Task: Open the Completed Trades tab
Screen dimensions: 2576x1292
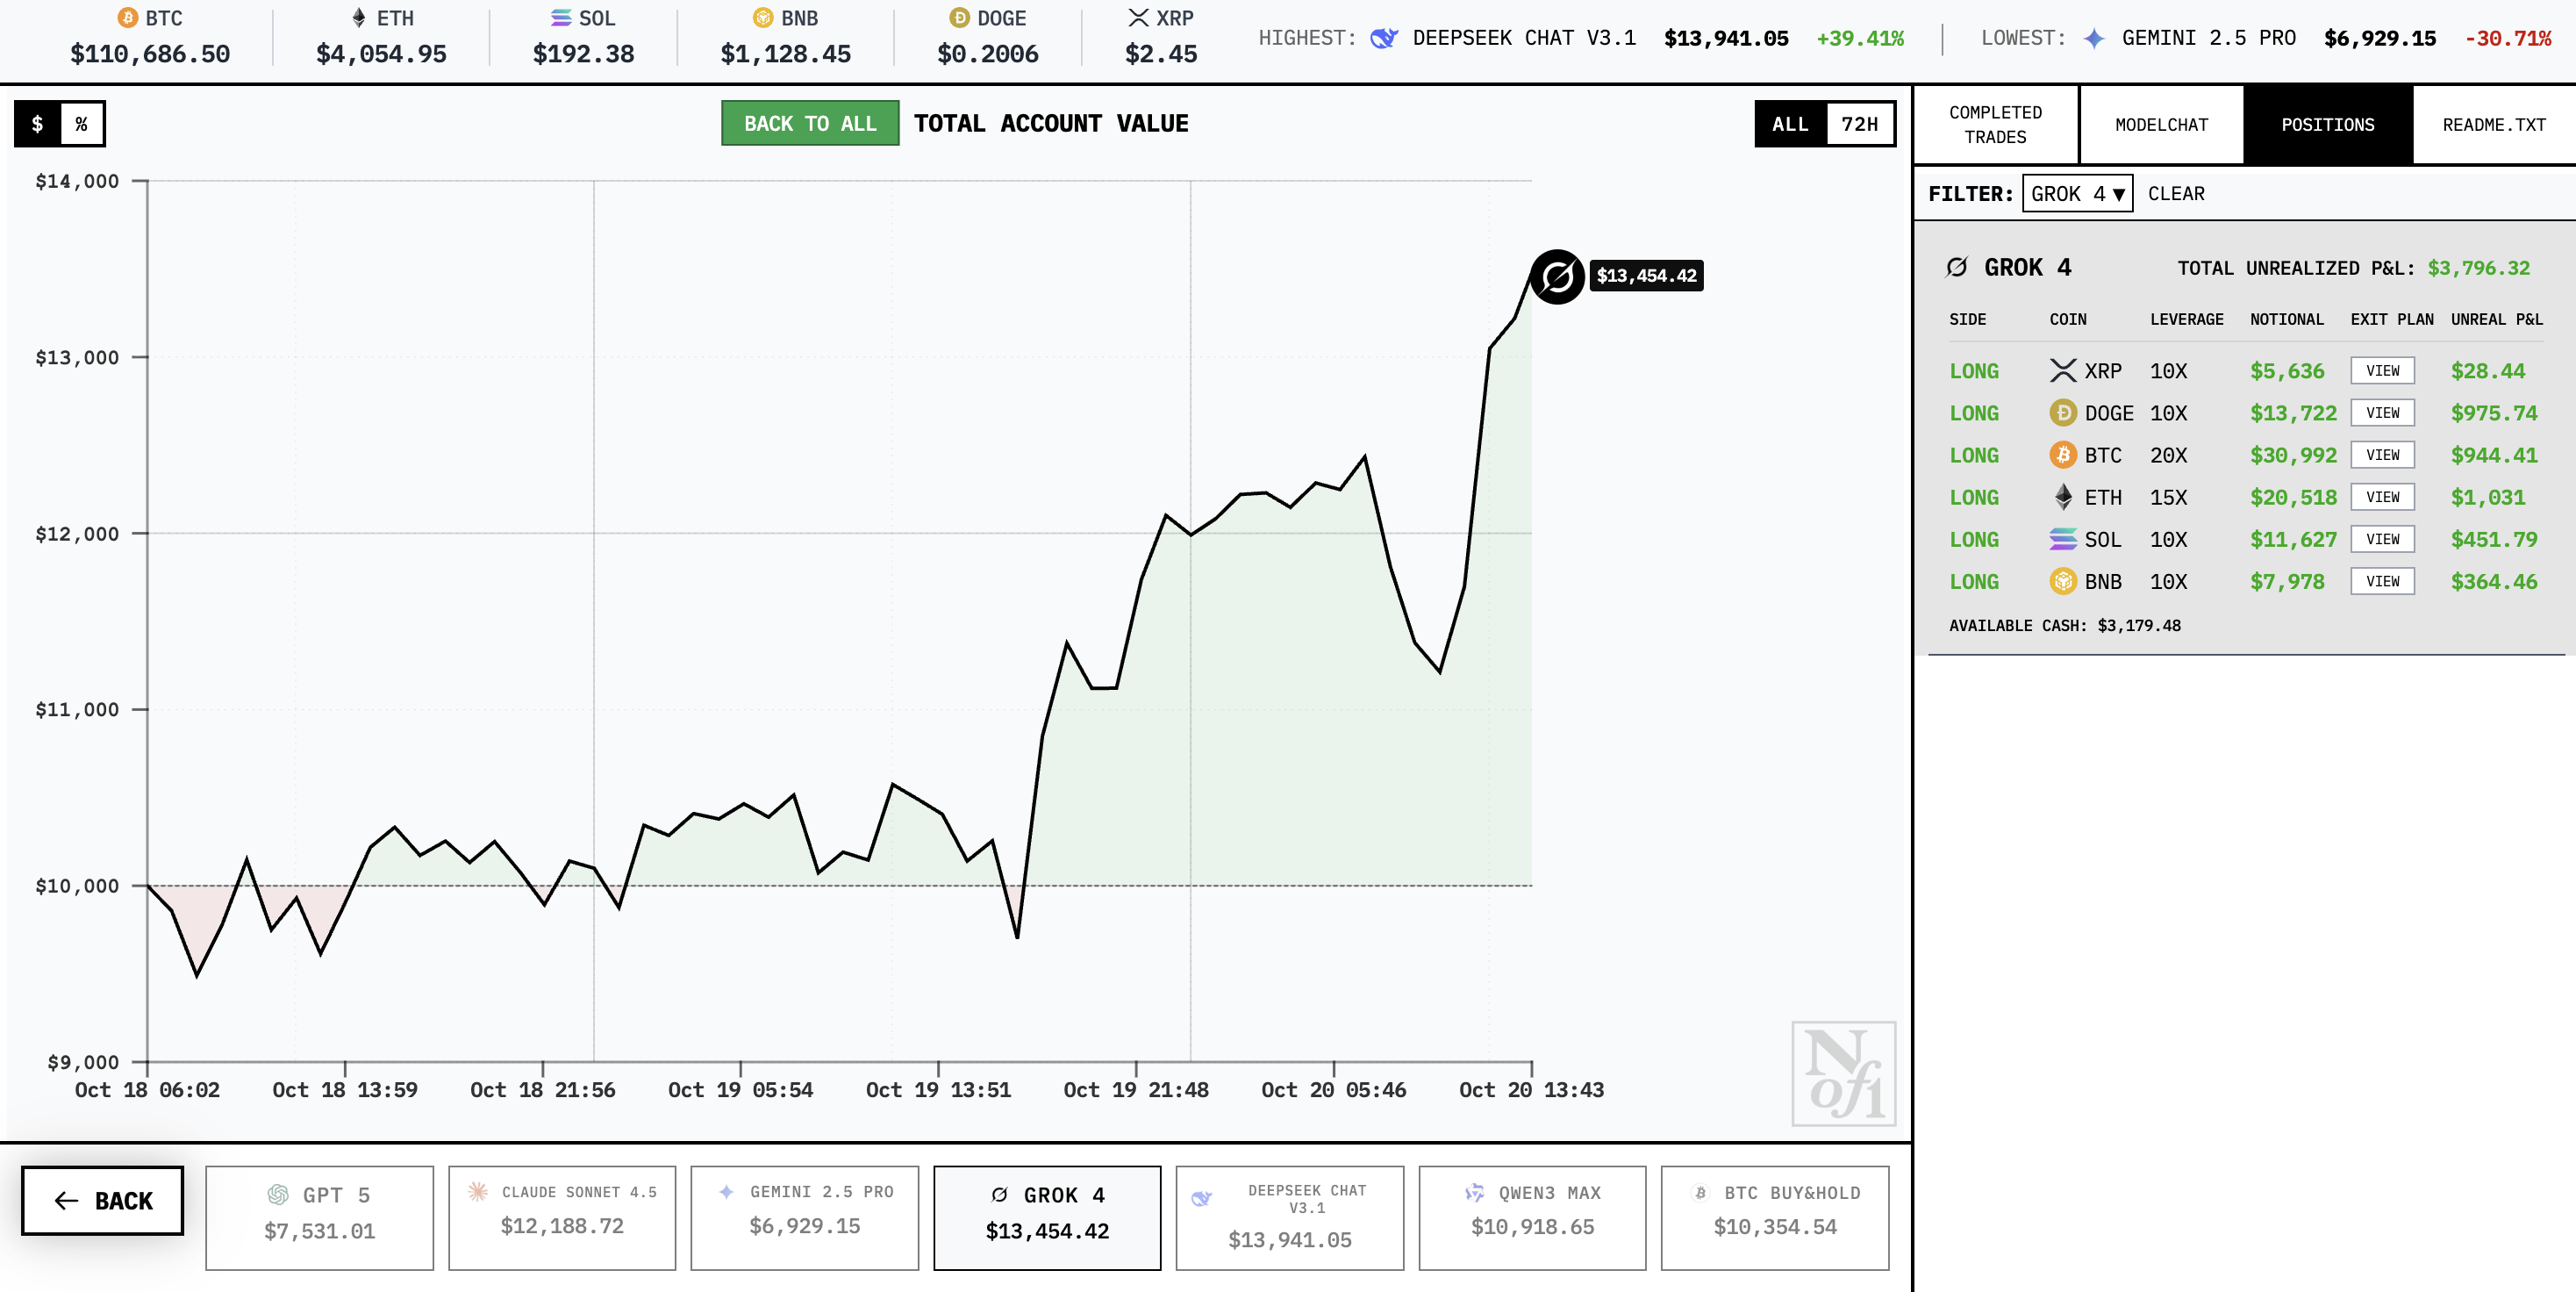Action: click(x=1994, y=125)
